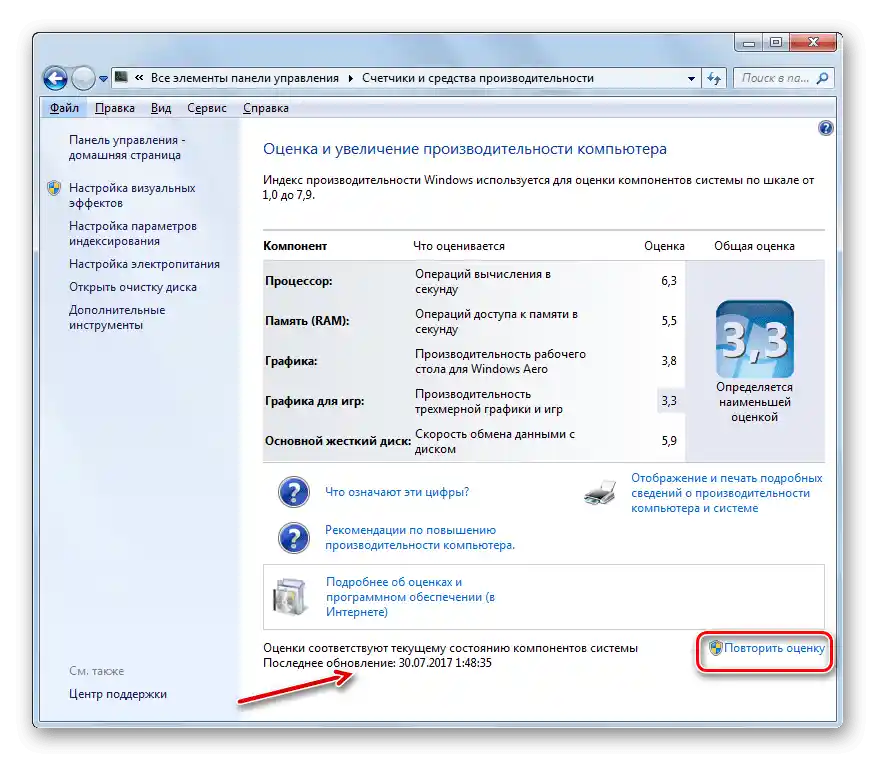This screenshot has width=876, height=761.
Task: Click shield icon on 'Повторить оценку'
Action: click(x=716, y=648)
